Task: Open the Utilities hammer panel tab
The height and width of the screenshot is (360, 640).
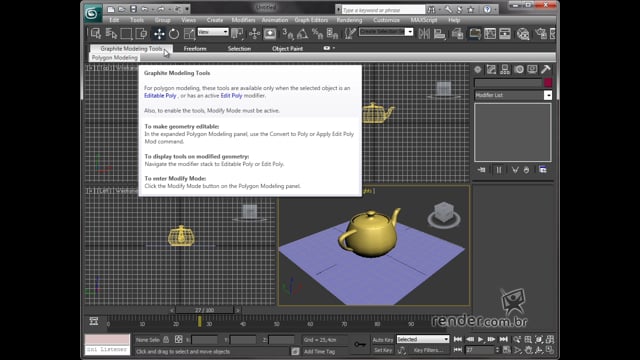Action: (546, 70)
